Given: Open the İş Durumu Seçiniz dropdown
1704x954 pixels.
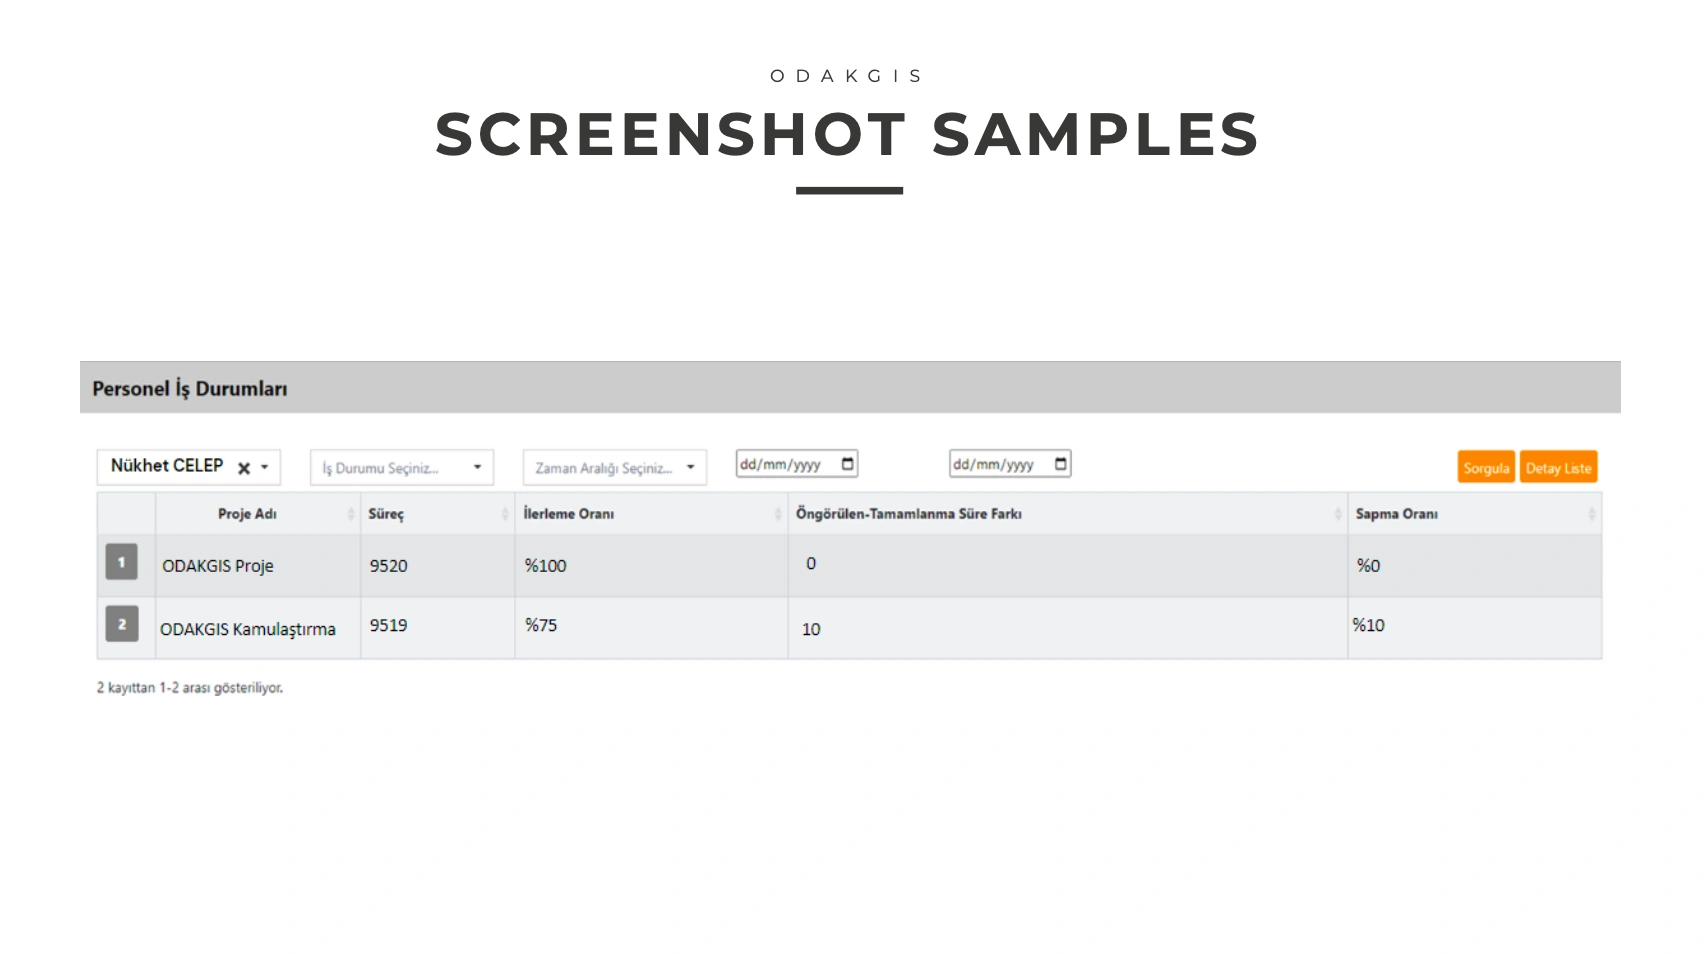Looking at the screenshot, I should pos(401,468).
